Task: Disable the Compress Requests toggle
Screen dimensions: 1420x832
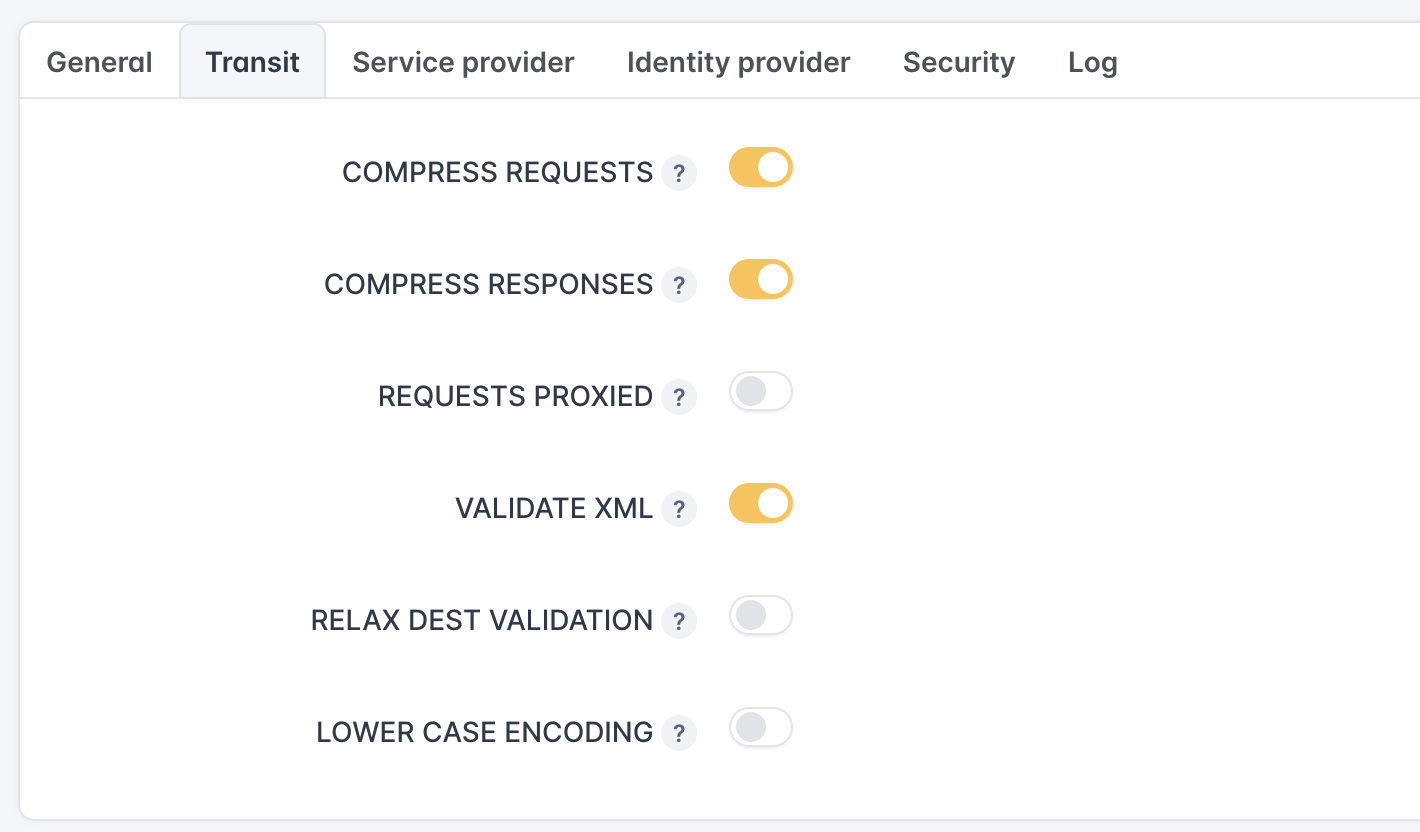Action: (760, 168)
